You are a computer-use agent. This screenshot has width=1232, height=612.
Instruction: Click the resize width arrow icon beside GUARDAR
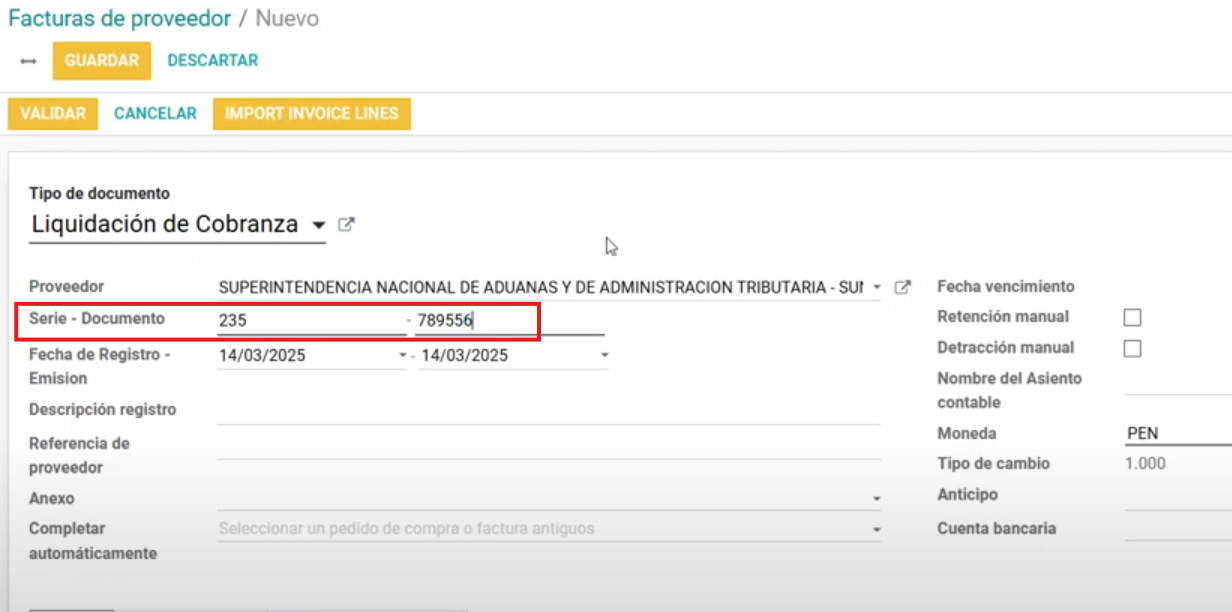(26, 61)
